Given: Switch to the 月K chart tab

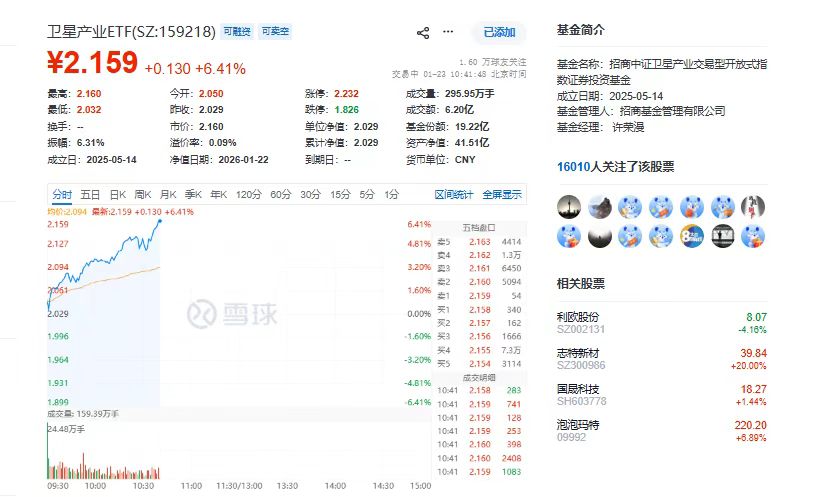Looking at the screenshot, I should [x=168, y=195].
